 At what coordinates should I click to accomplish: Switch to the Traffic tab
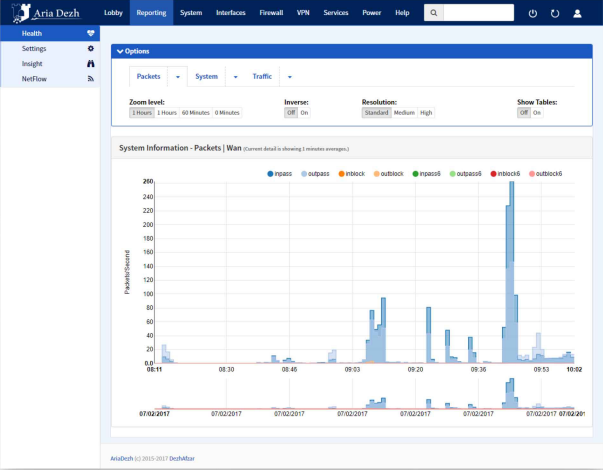click(262, 77)
